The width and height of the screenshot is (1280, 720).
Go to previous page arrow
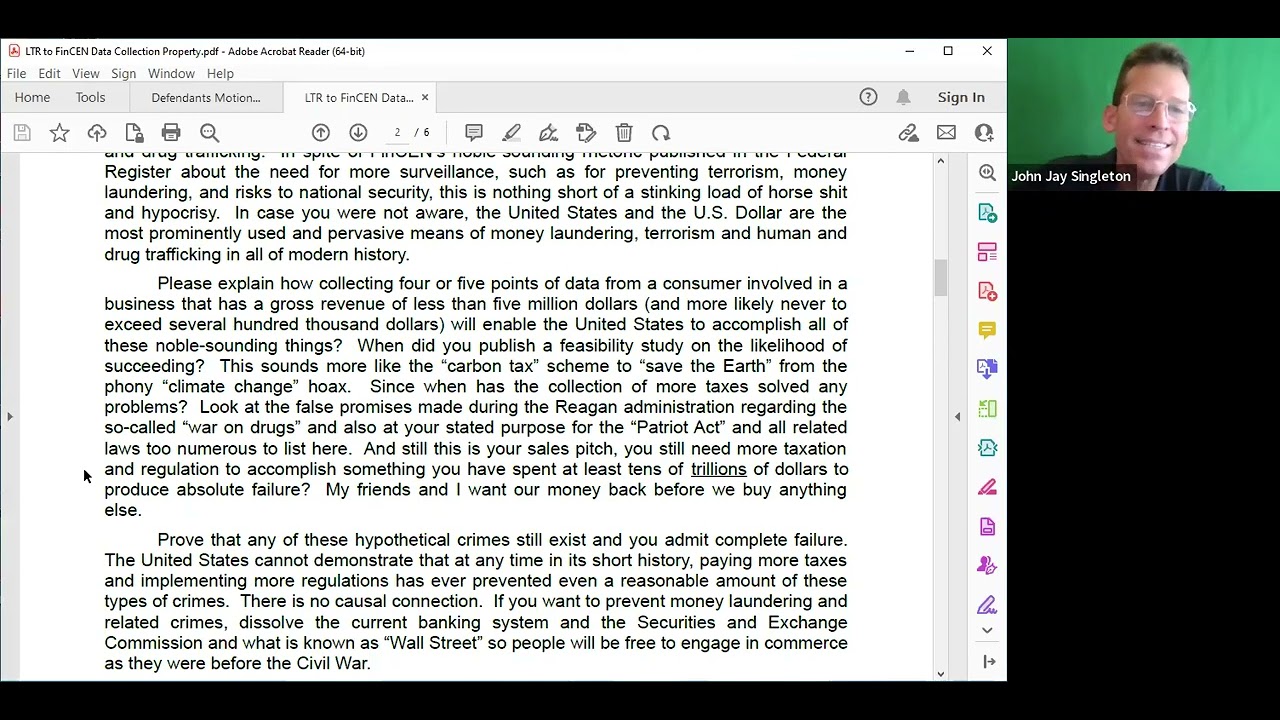pos(321,133)
